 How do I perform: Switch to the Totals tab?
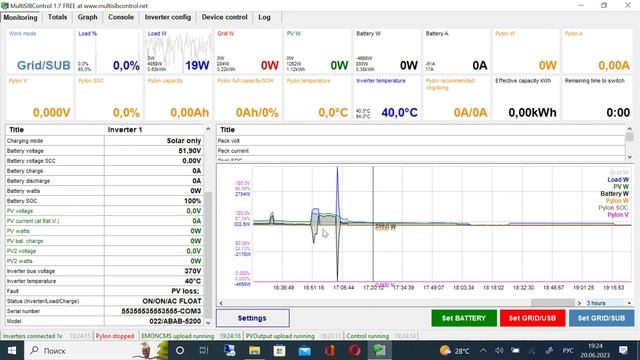[58, 17]
